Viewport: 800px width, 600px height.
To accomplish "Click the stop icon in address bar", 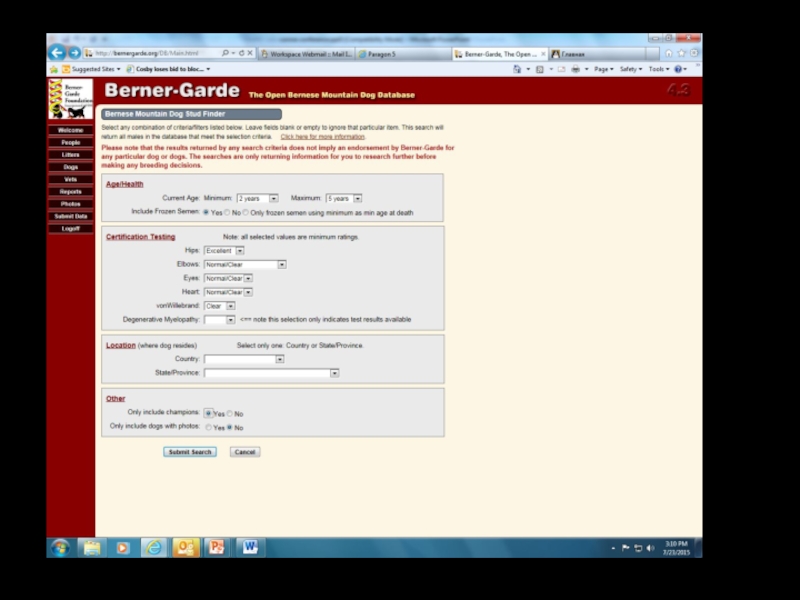I will [x=250, y=53].
